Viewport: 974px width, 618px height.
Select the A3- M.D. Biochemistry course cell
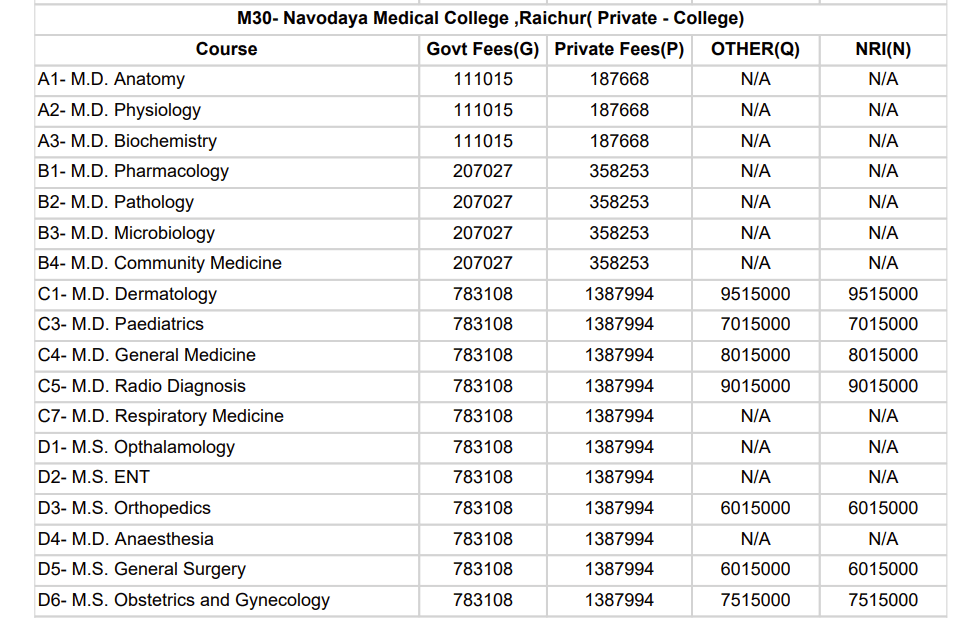tap(127, 141)
